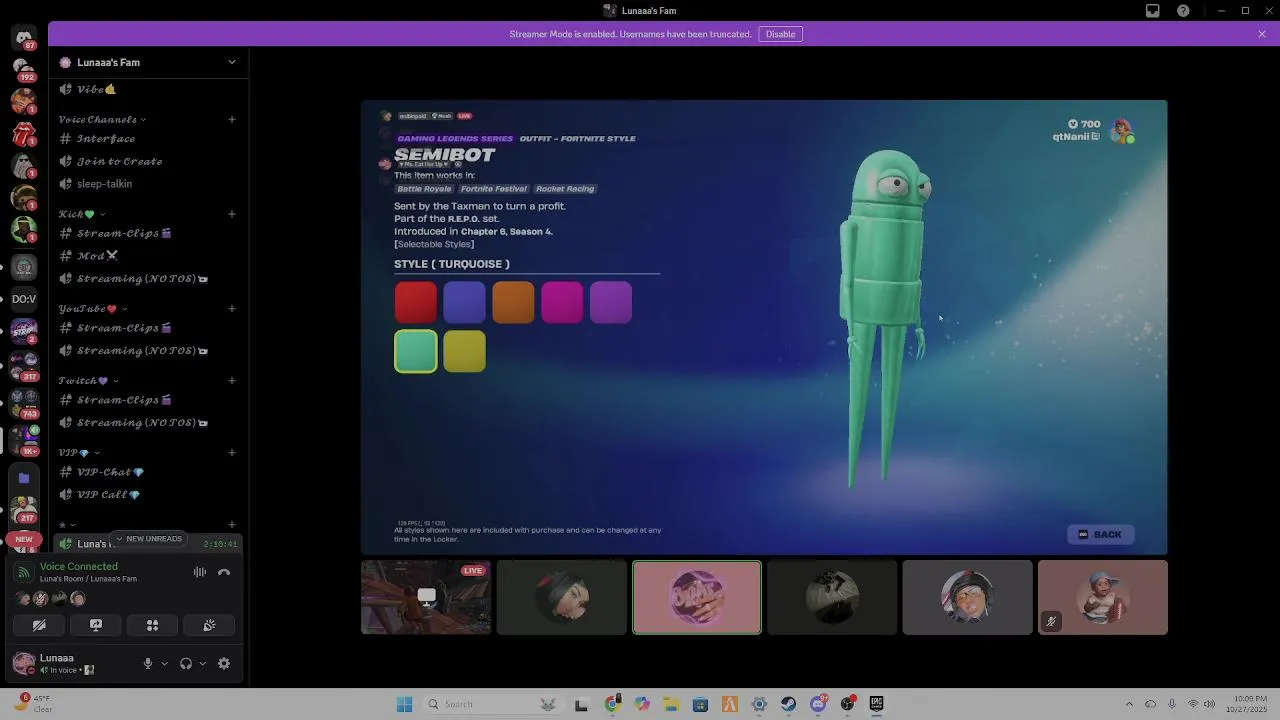Jump to NEW UNREADS in channel list
The width and height of the screenshot is (1280, 720).
tap(149, 539)
